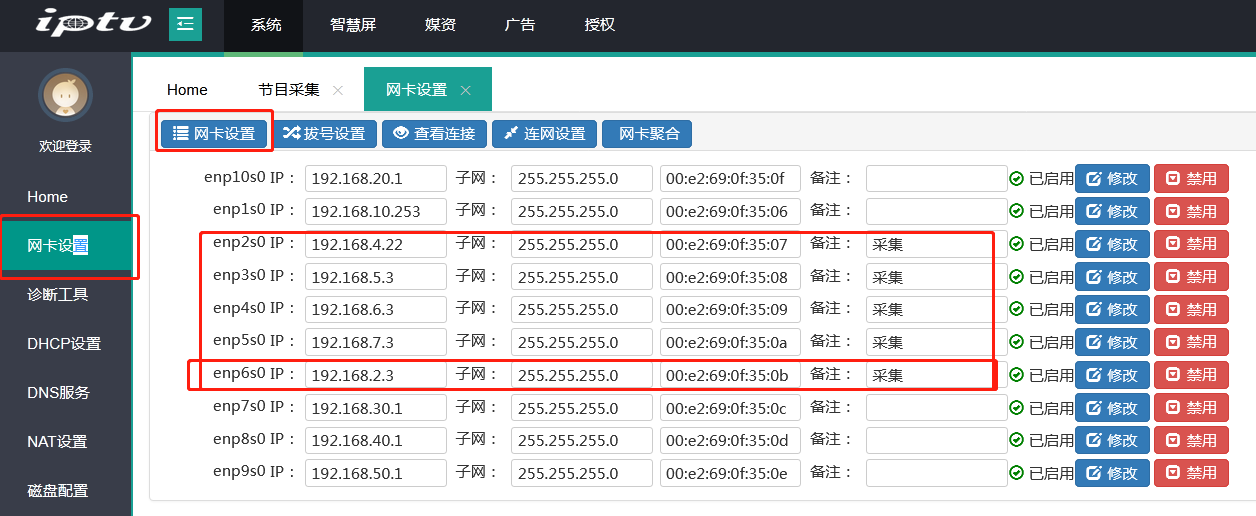Click 禁用 on the enp6s0 row

click(x=1190, y=375)
